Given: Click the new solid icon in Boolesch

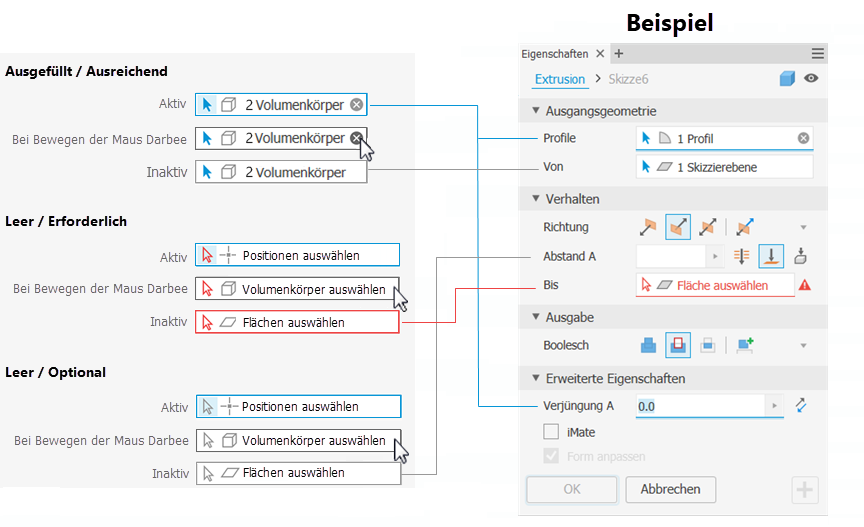Looking at the screenshot, I should click(744, 345).
